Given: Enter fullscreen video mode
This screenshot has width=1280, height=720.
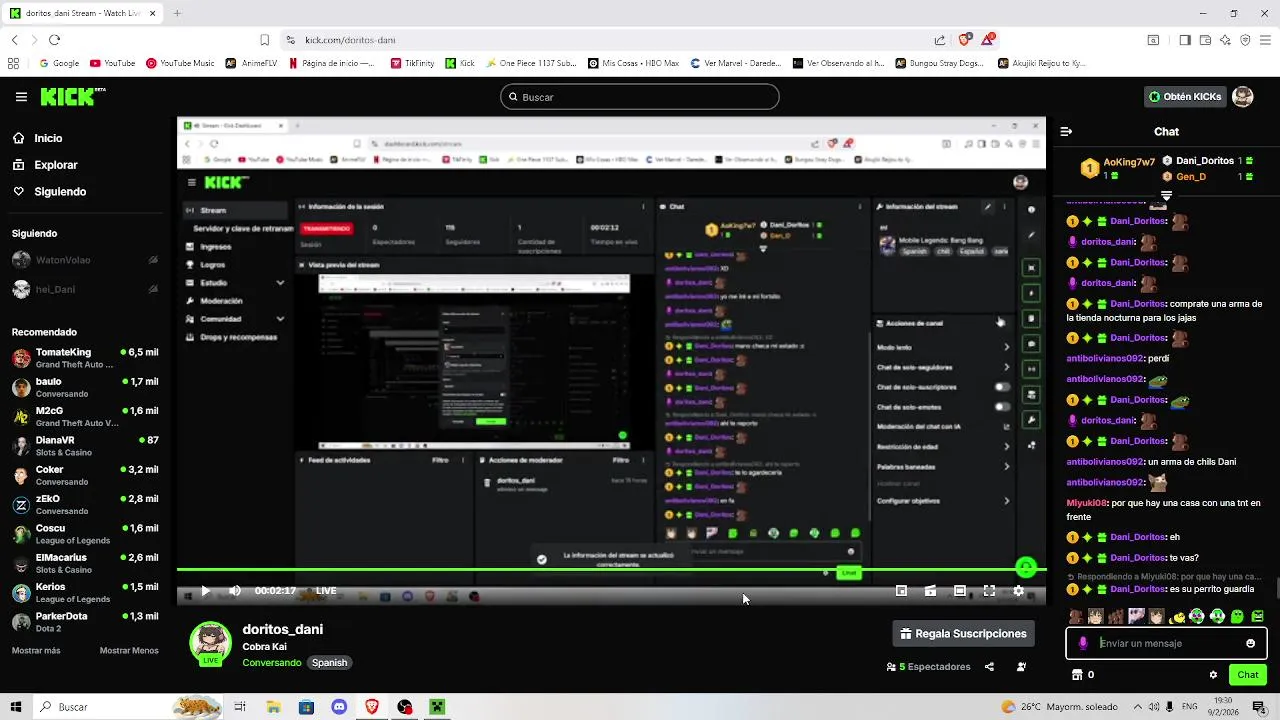Looking at the screenshot, I should 989,591.
